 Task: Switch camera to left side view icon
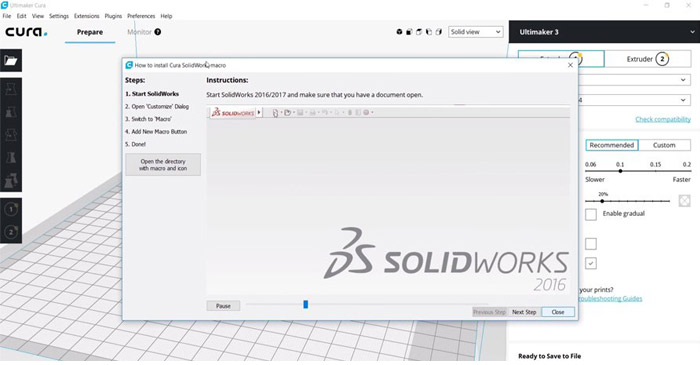click(x=429, y=32)
